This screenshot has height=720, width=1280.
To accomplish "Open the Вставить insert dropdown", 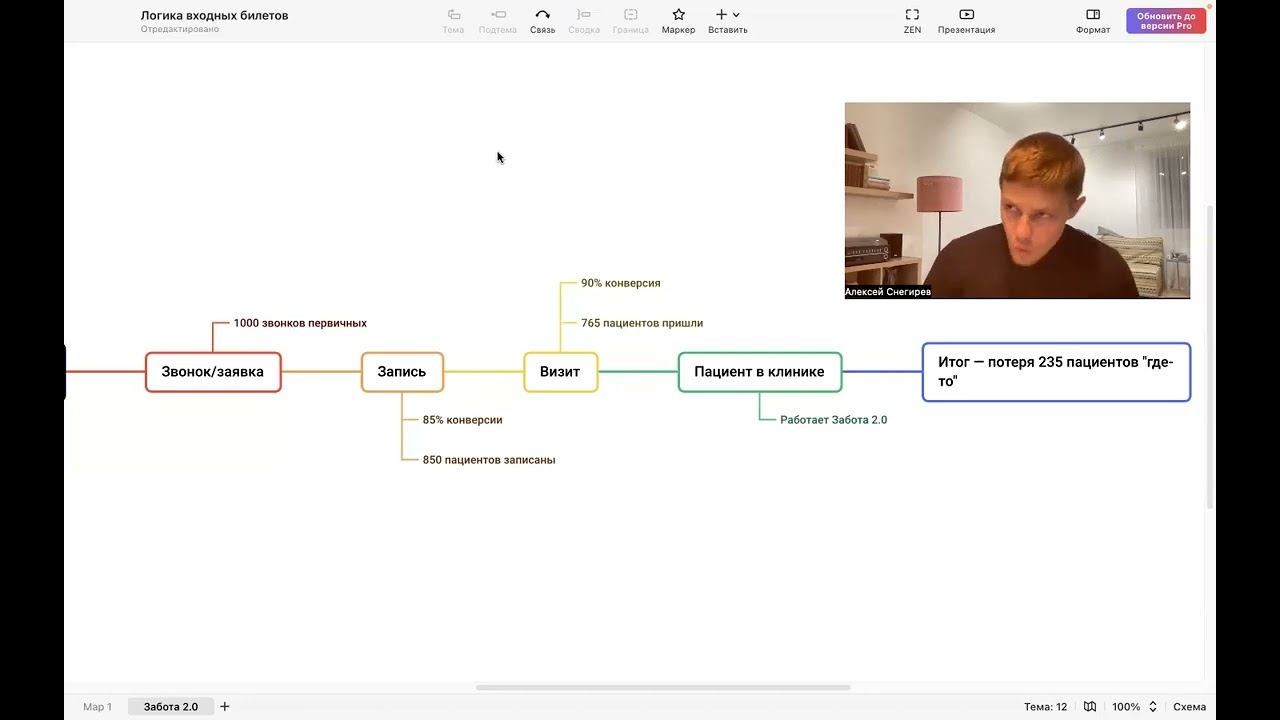I will pos(728,20).
